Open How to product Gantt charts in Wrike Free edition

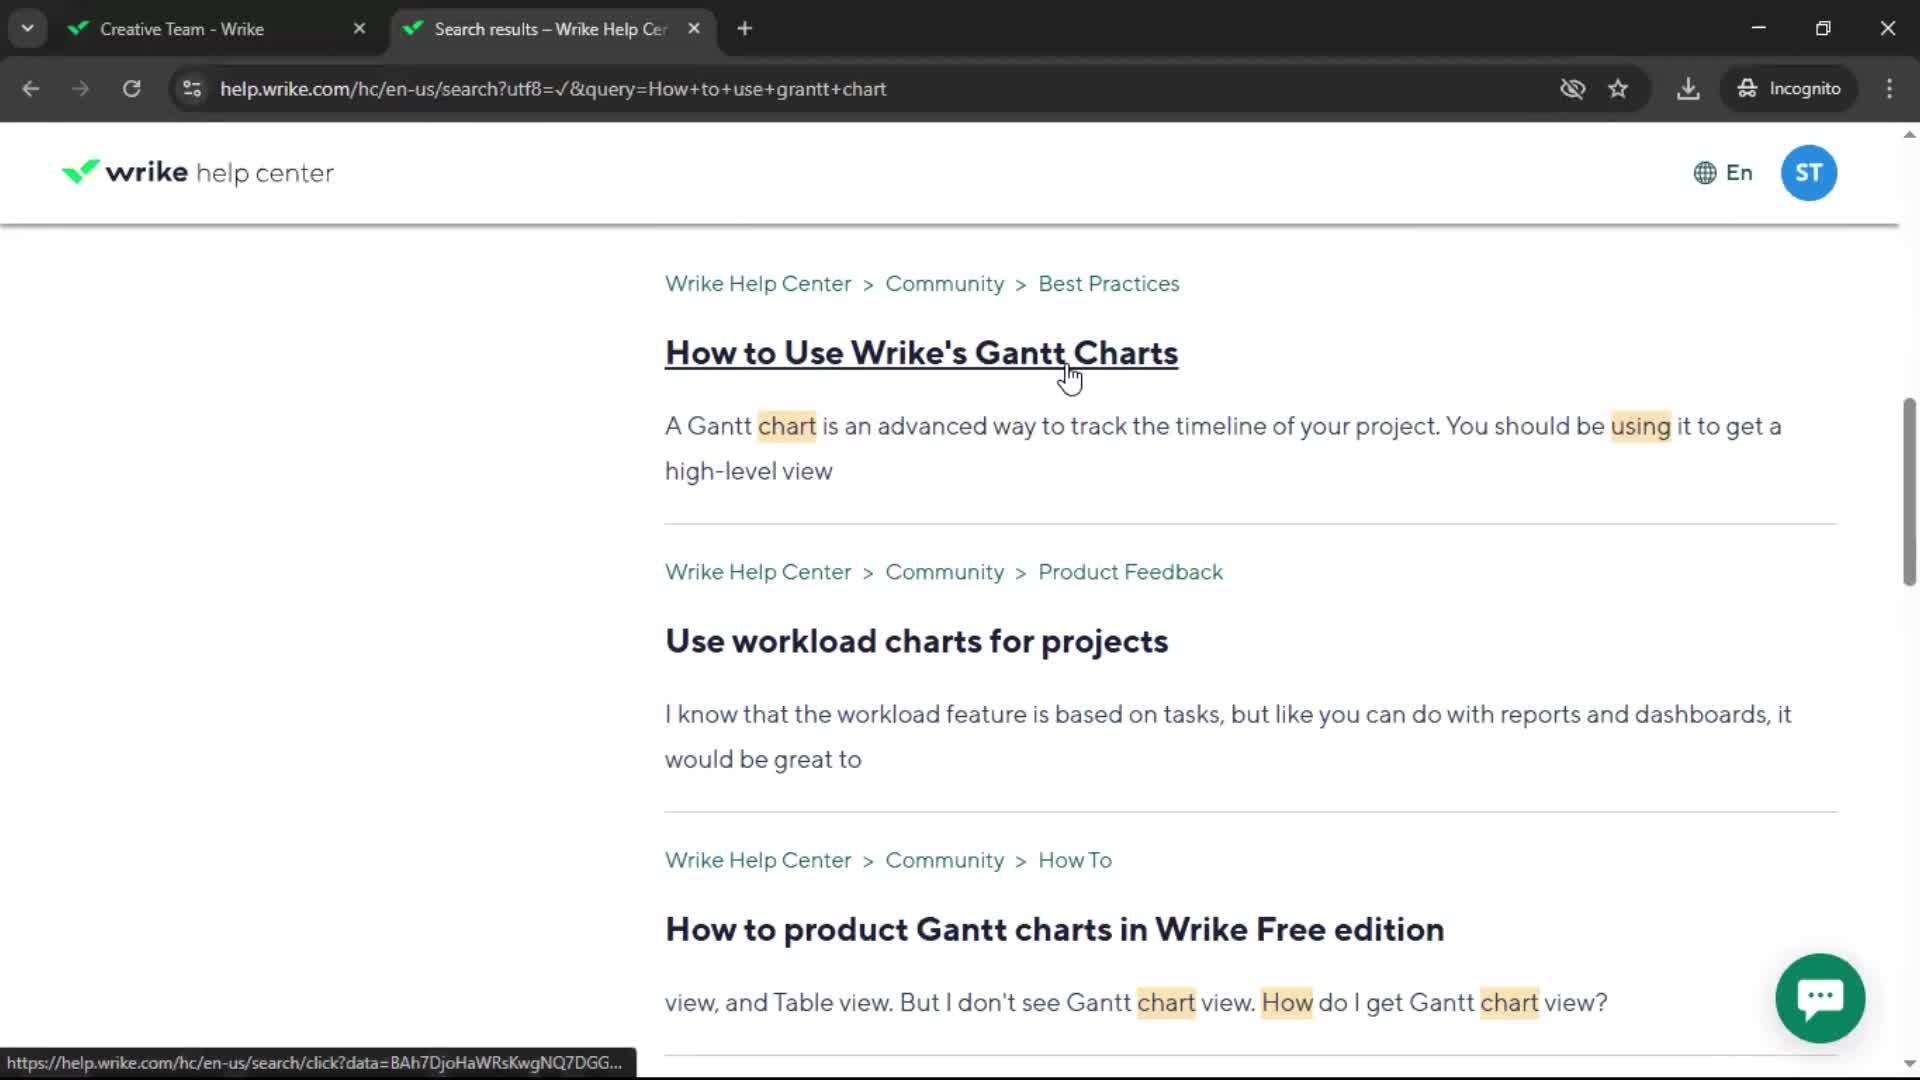1054,929
